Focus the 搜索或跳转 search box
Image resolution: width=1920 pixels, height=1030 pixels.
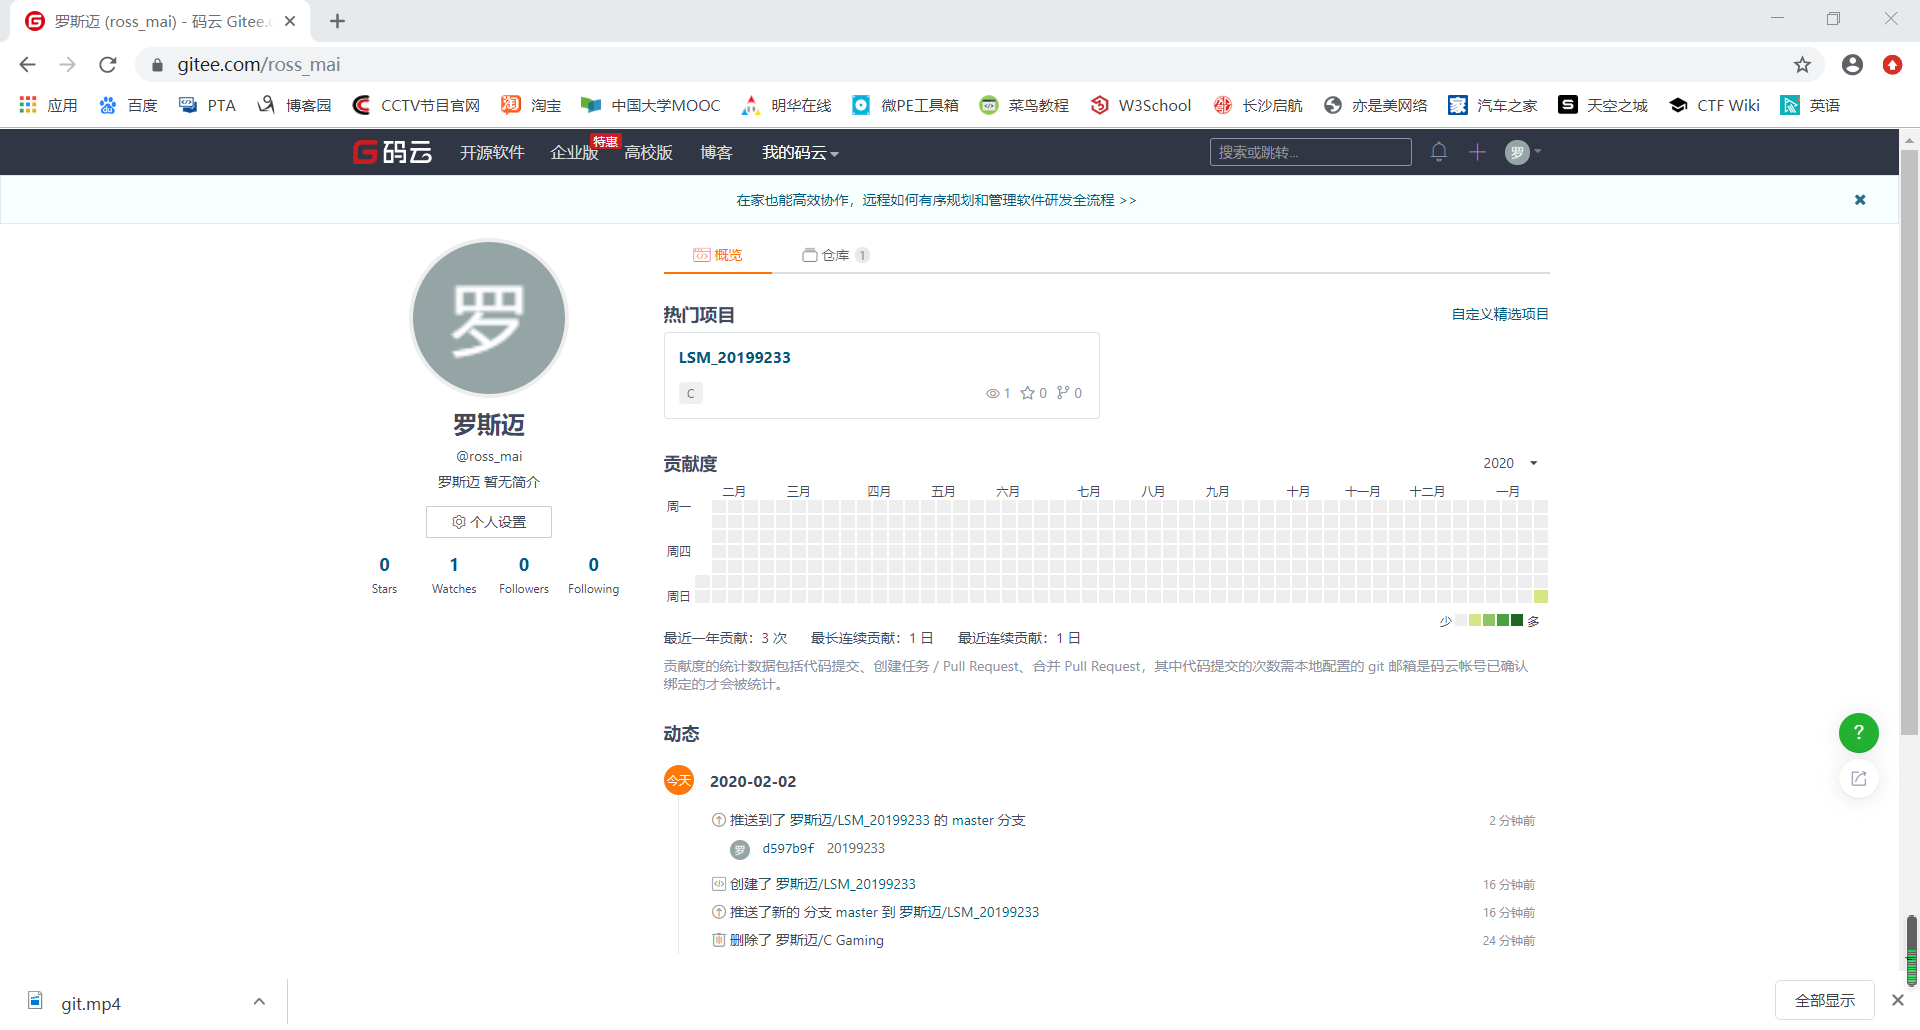pyautogui.click(x=1310, y=152)
